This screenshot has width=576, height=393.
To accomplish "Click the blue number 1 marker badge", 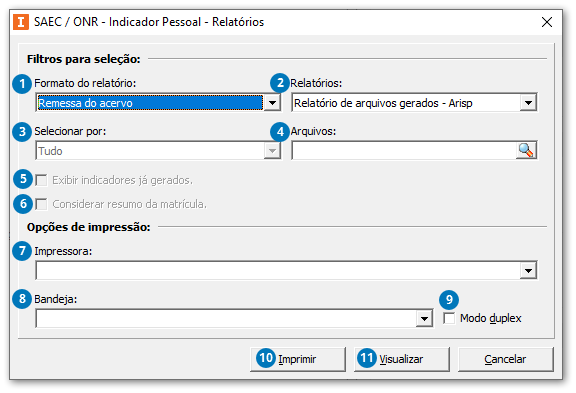I will click(x=22, y=84).
